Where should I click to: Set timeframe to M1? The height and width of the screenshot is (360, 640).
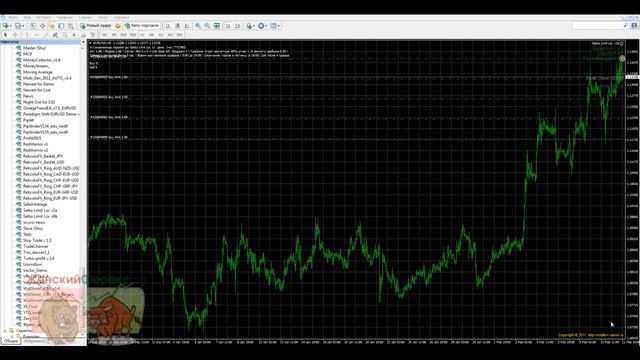click(104, 35)
